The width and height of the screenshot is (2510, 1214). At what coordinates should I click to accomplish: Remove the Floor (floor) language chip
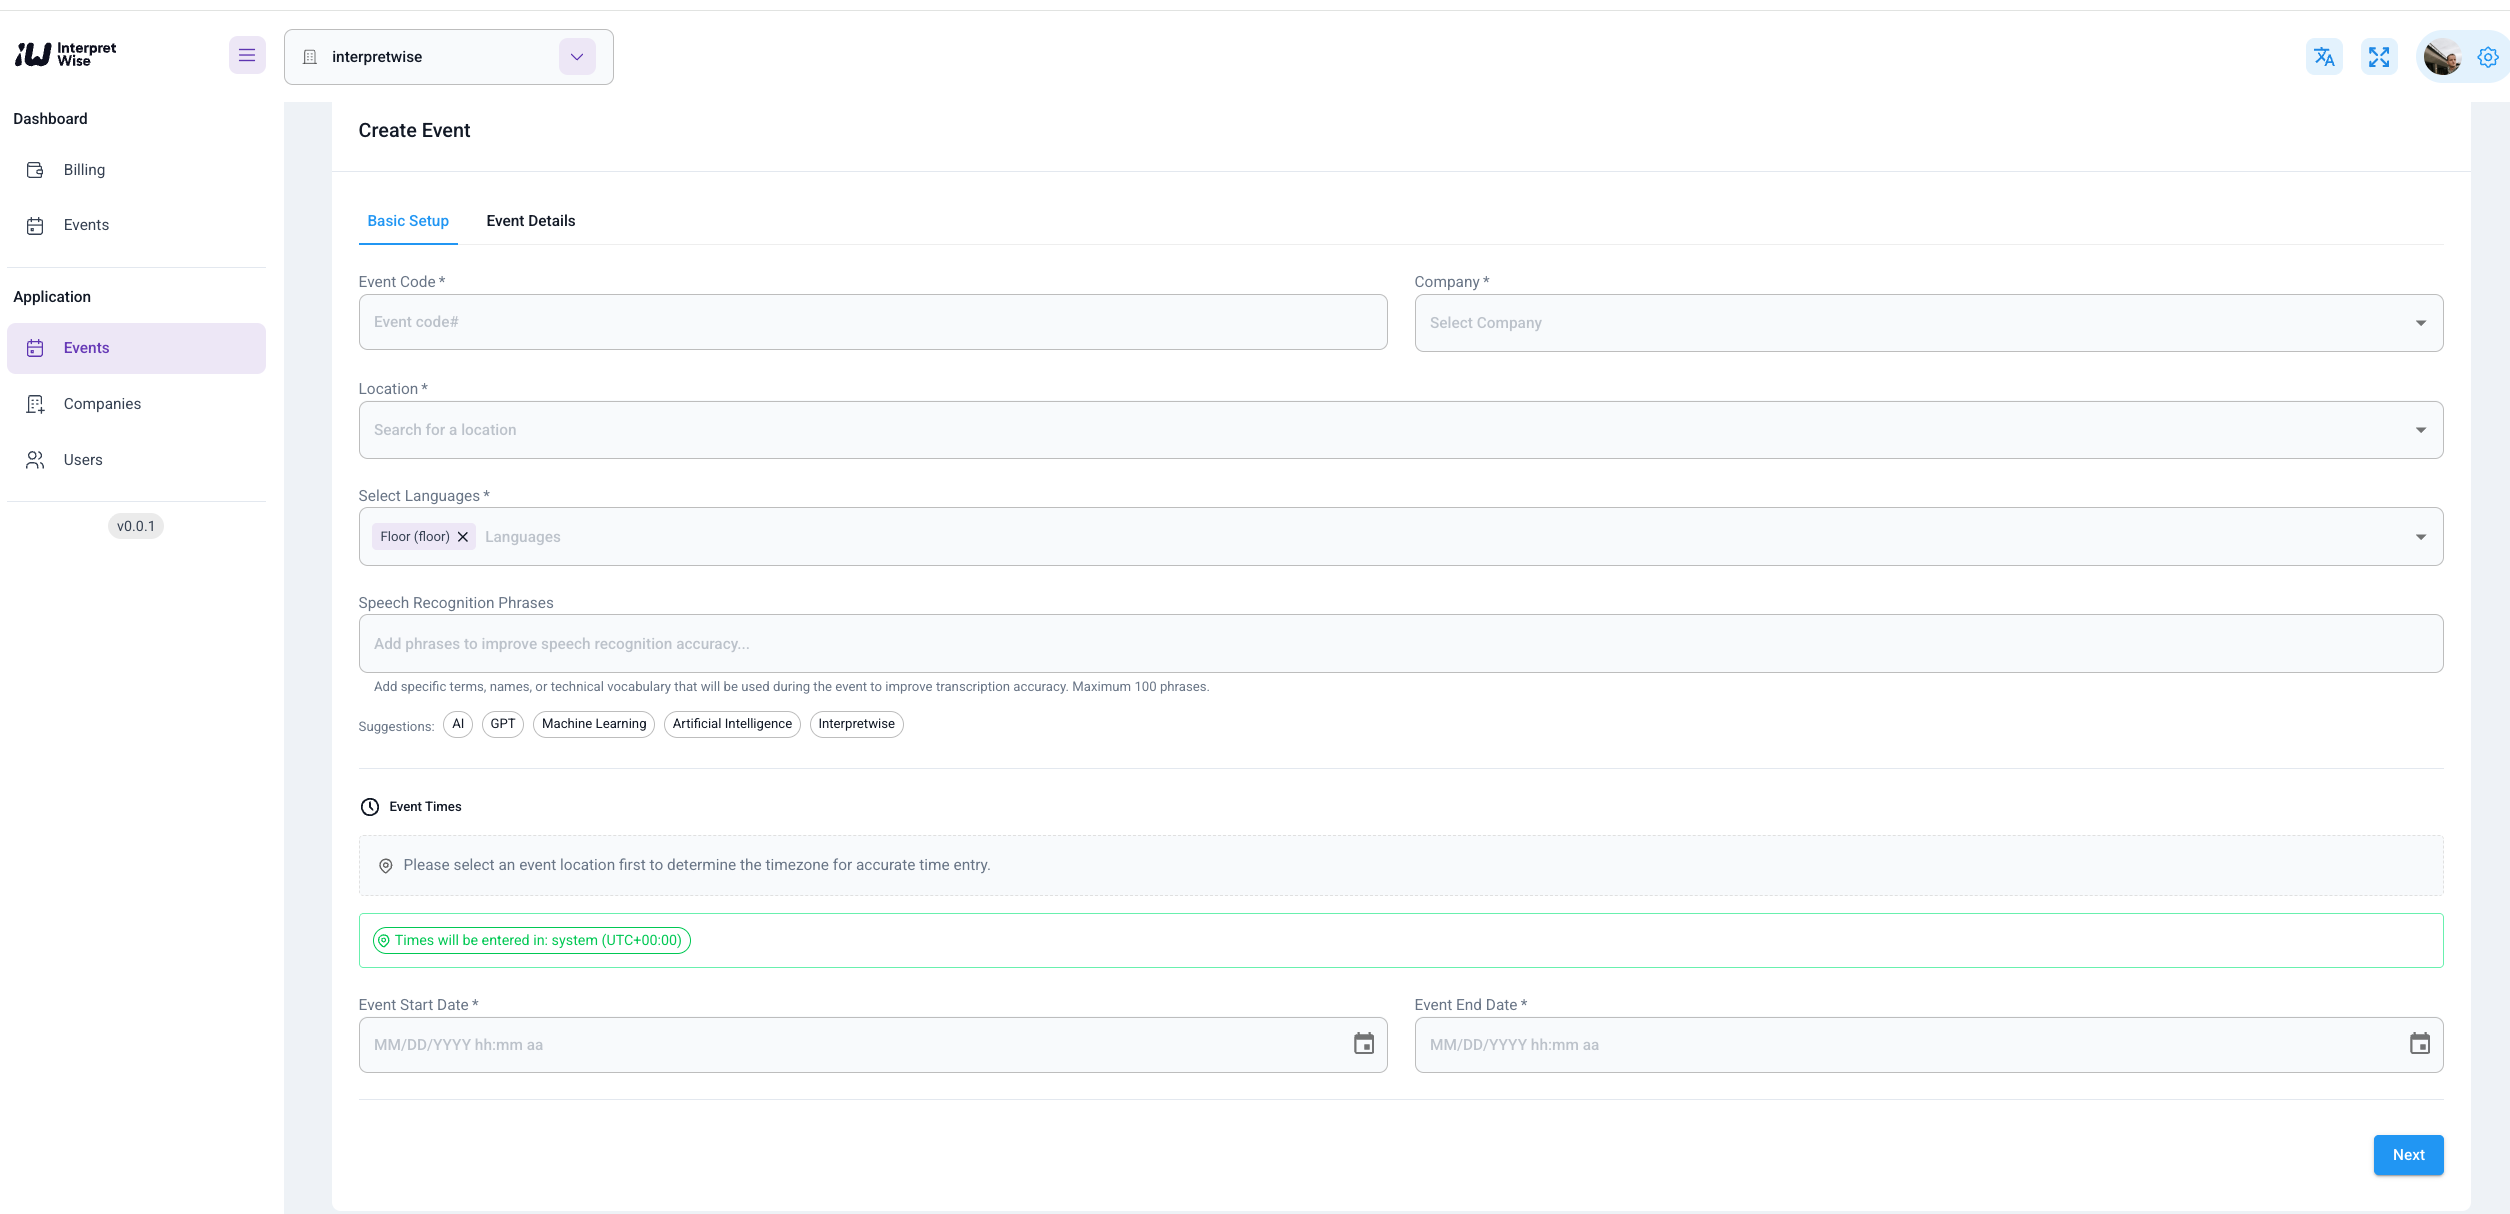(x=463, y=537)
